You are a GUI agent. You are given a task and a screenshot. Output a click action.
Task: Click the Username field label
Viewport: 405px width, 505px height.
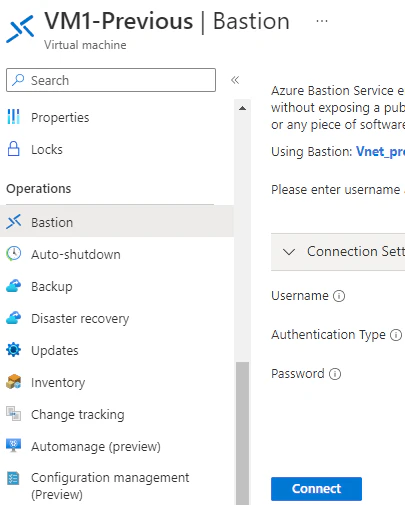pos(300,296)
